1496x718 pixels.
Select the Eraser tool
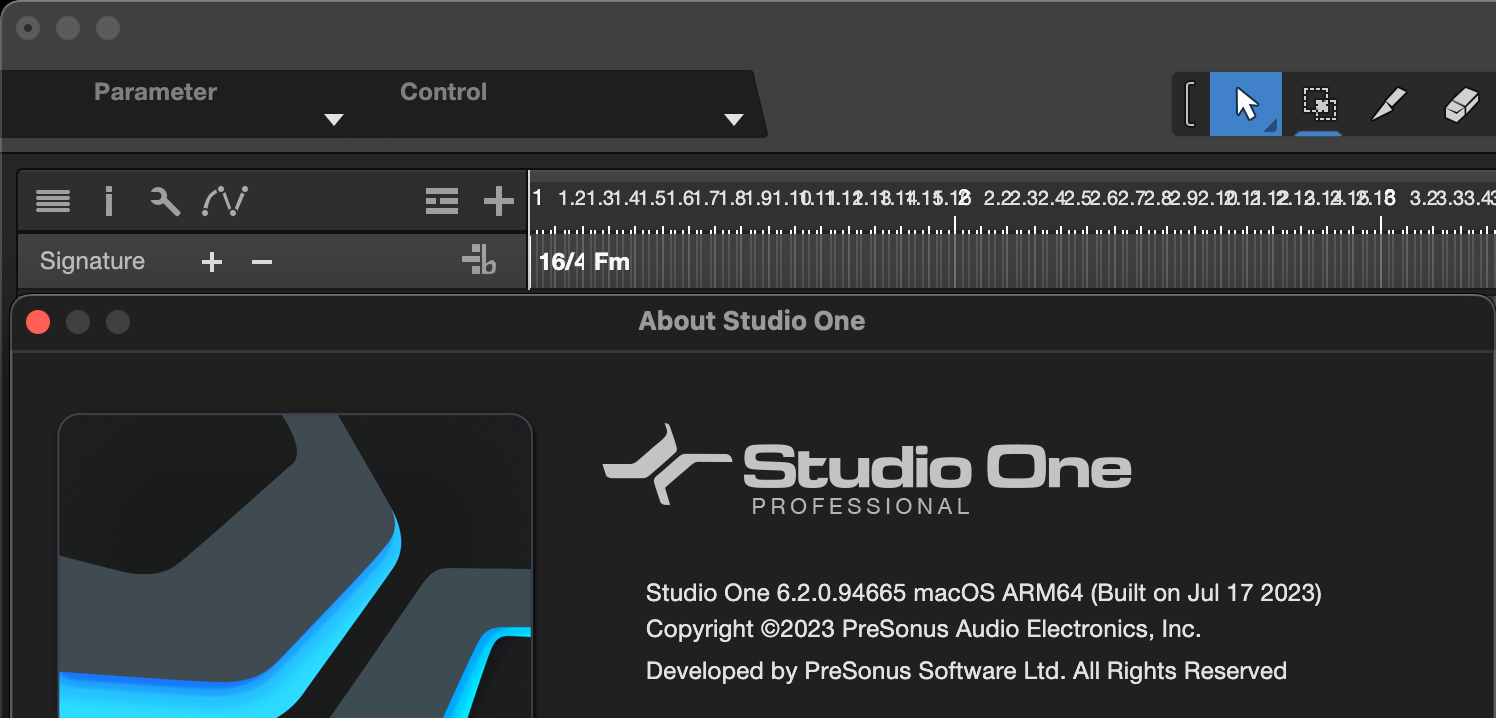pyautogui.click(x=1462, y=104)
